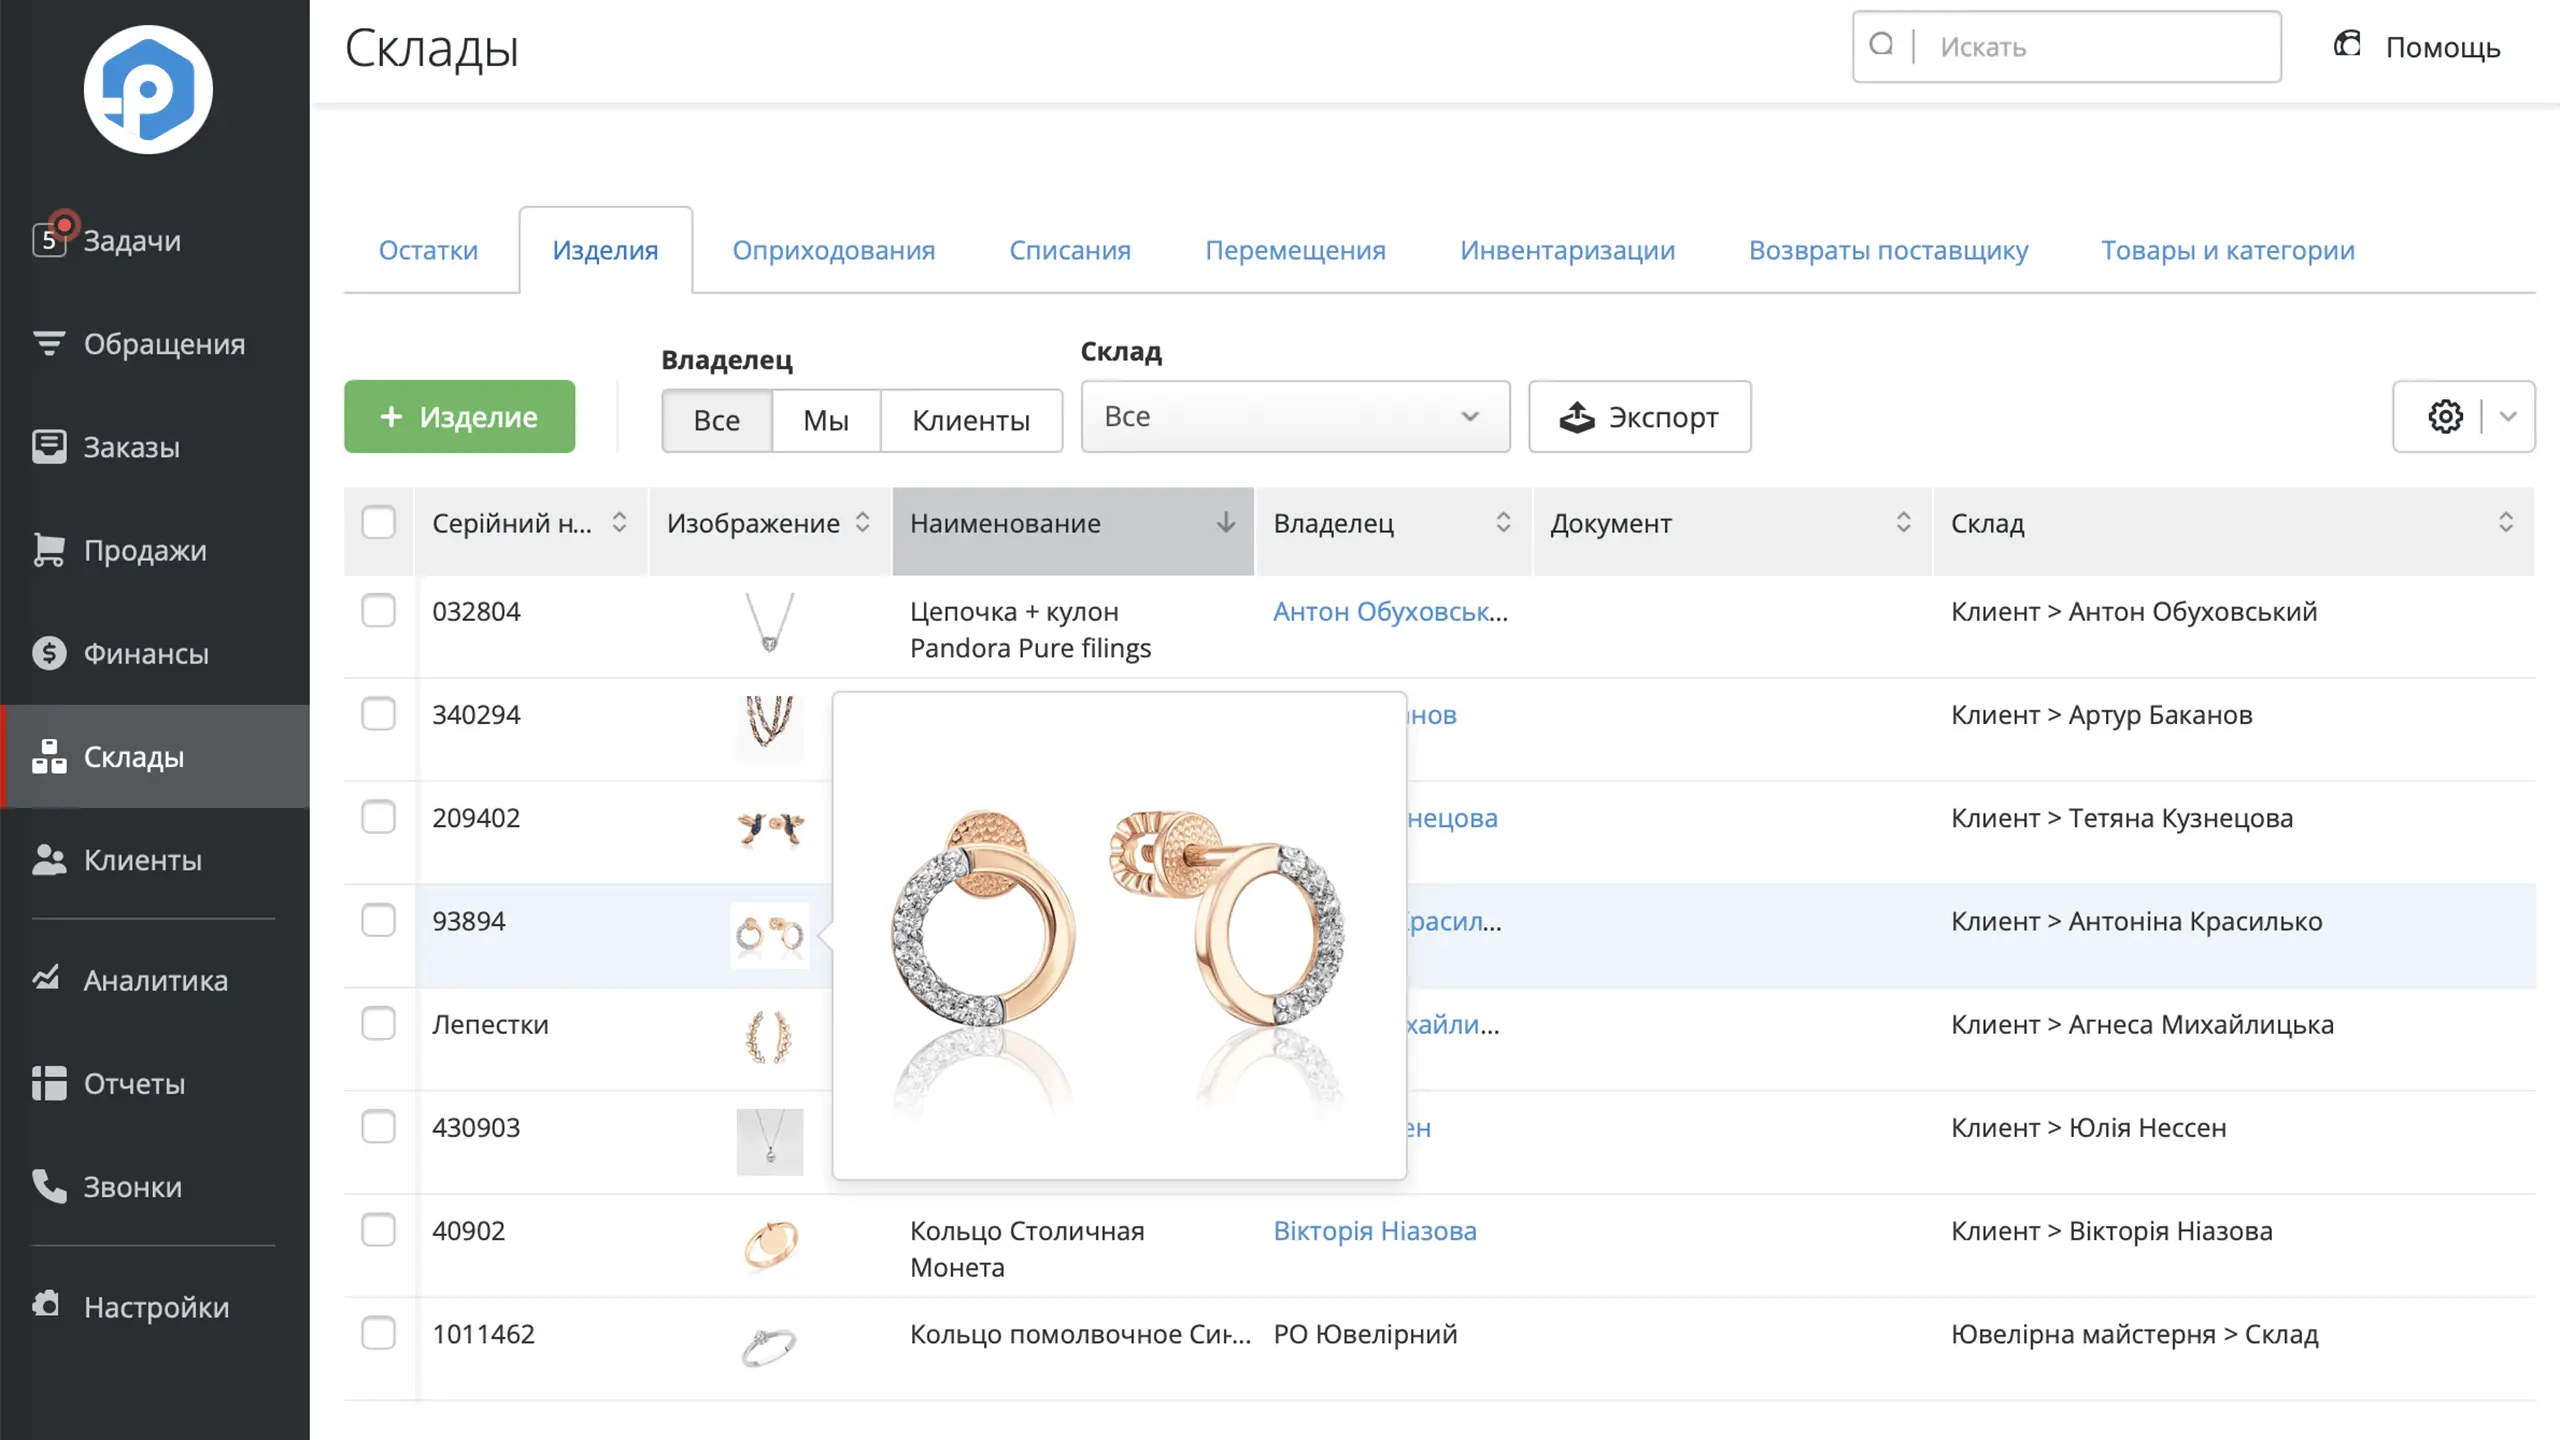
Task: Open thumbnail of item Лепестки
Action: click(769, 1037)
